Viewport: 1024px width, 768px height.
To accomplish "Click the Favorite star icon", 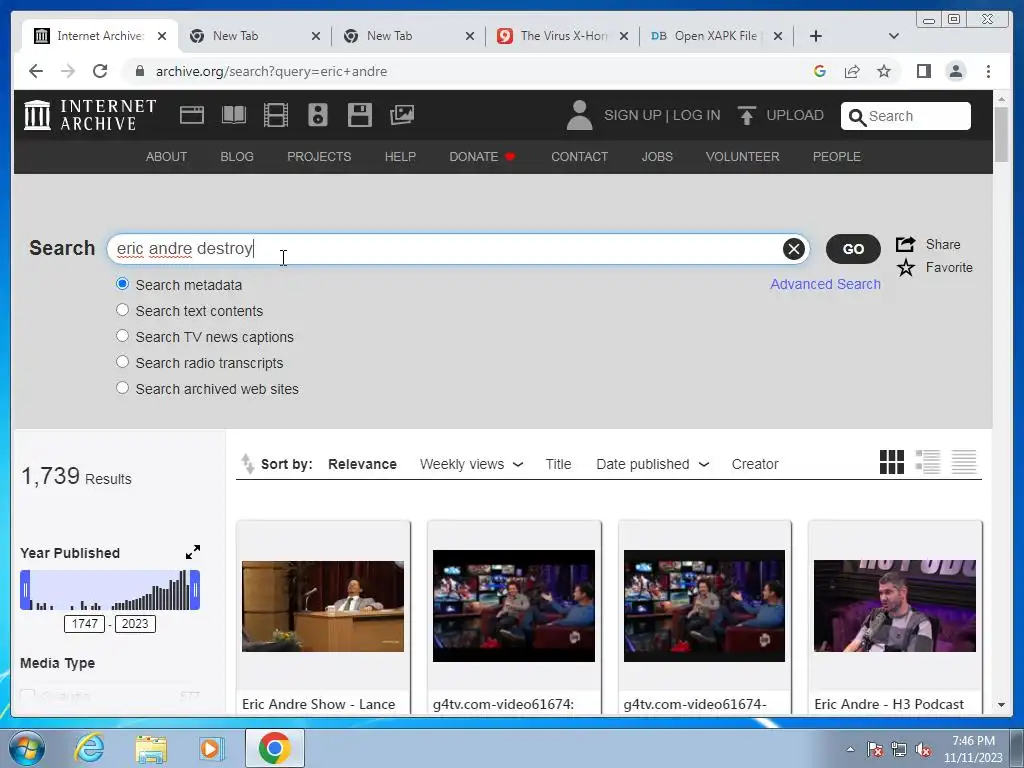I will 906,268.
